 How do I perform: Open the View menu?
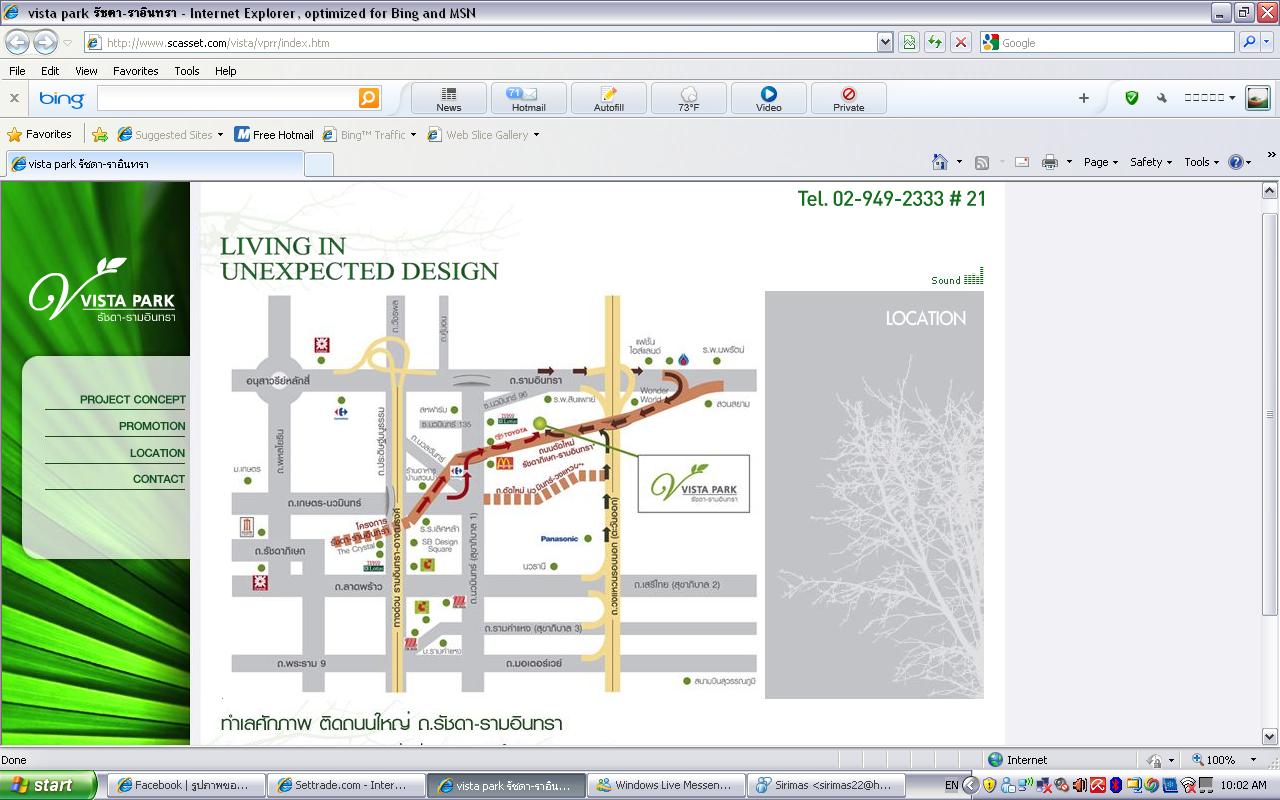86,71
